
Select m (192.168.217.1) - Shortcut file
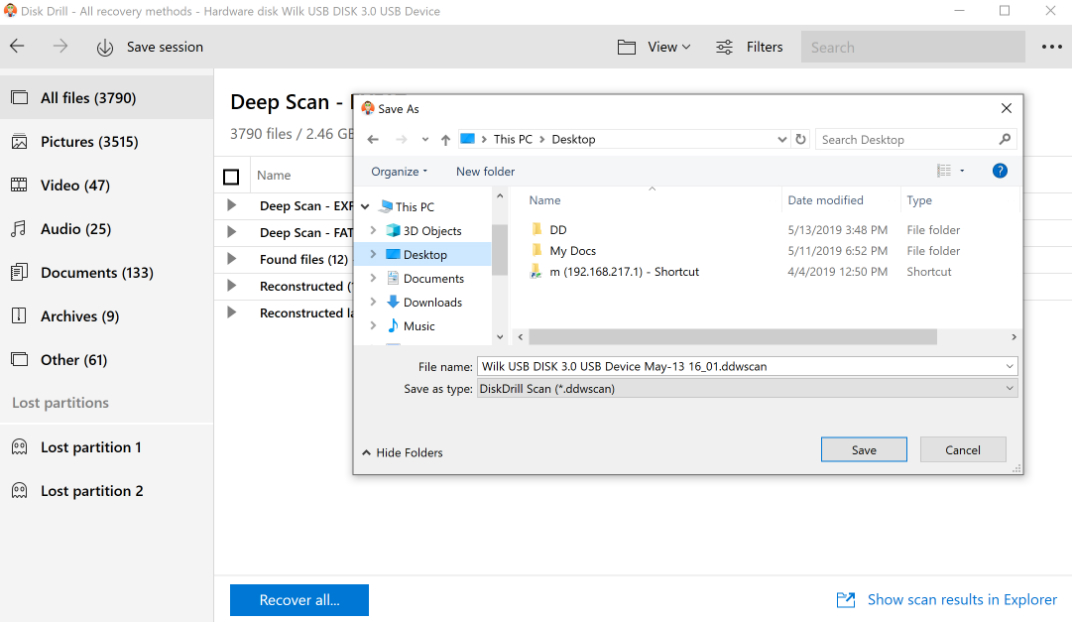pos(624,272)
